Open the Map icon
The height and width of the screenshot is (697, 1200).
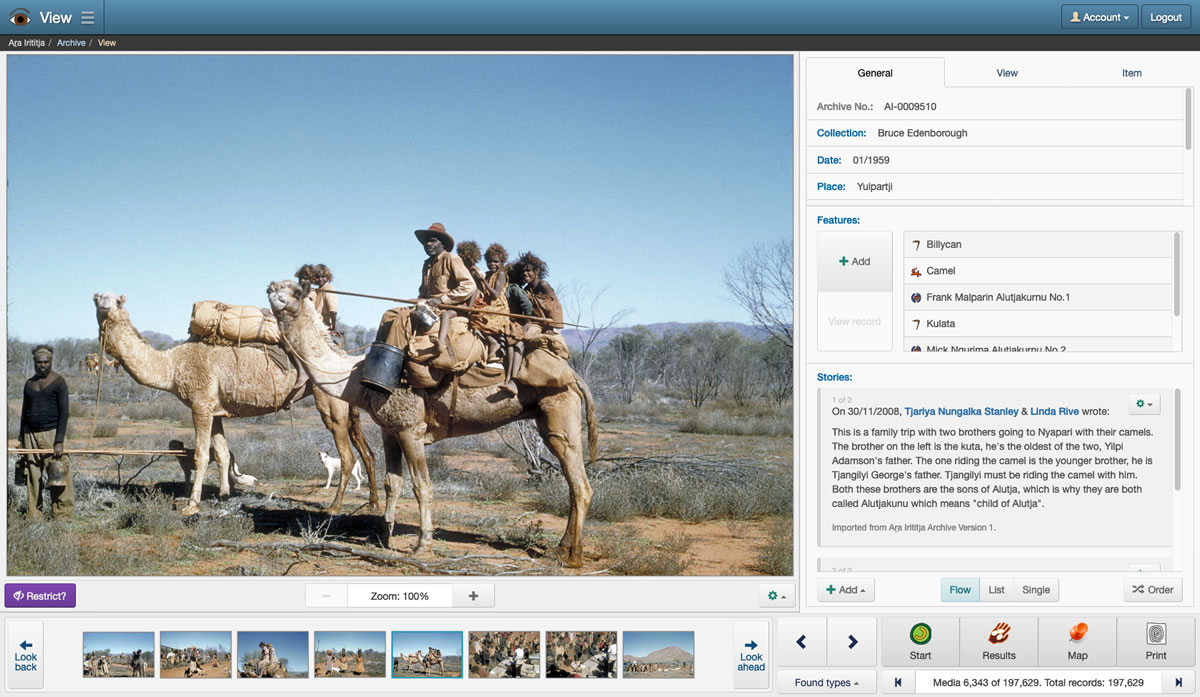click(x=1077, y=634)
